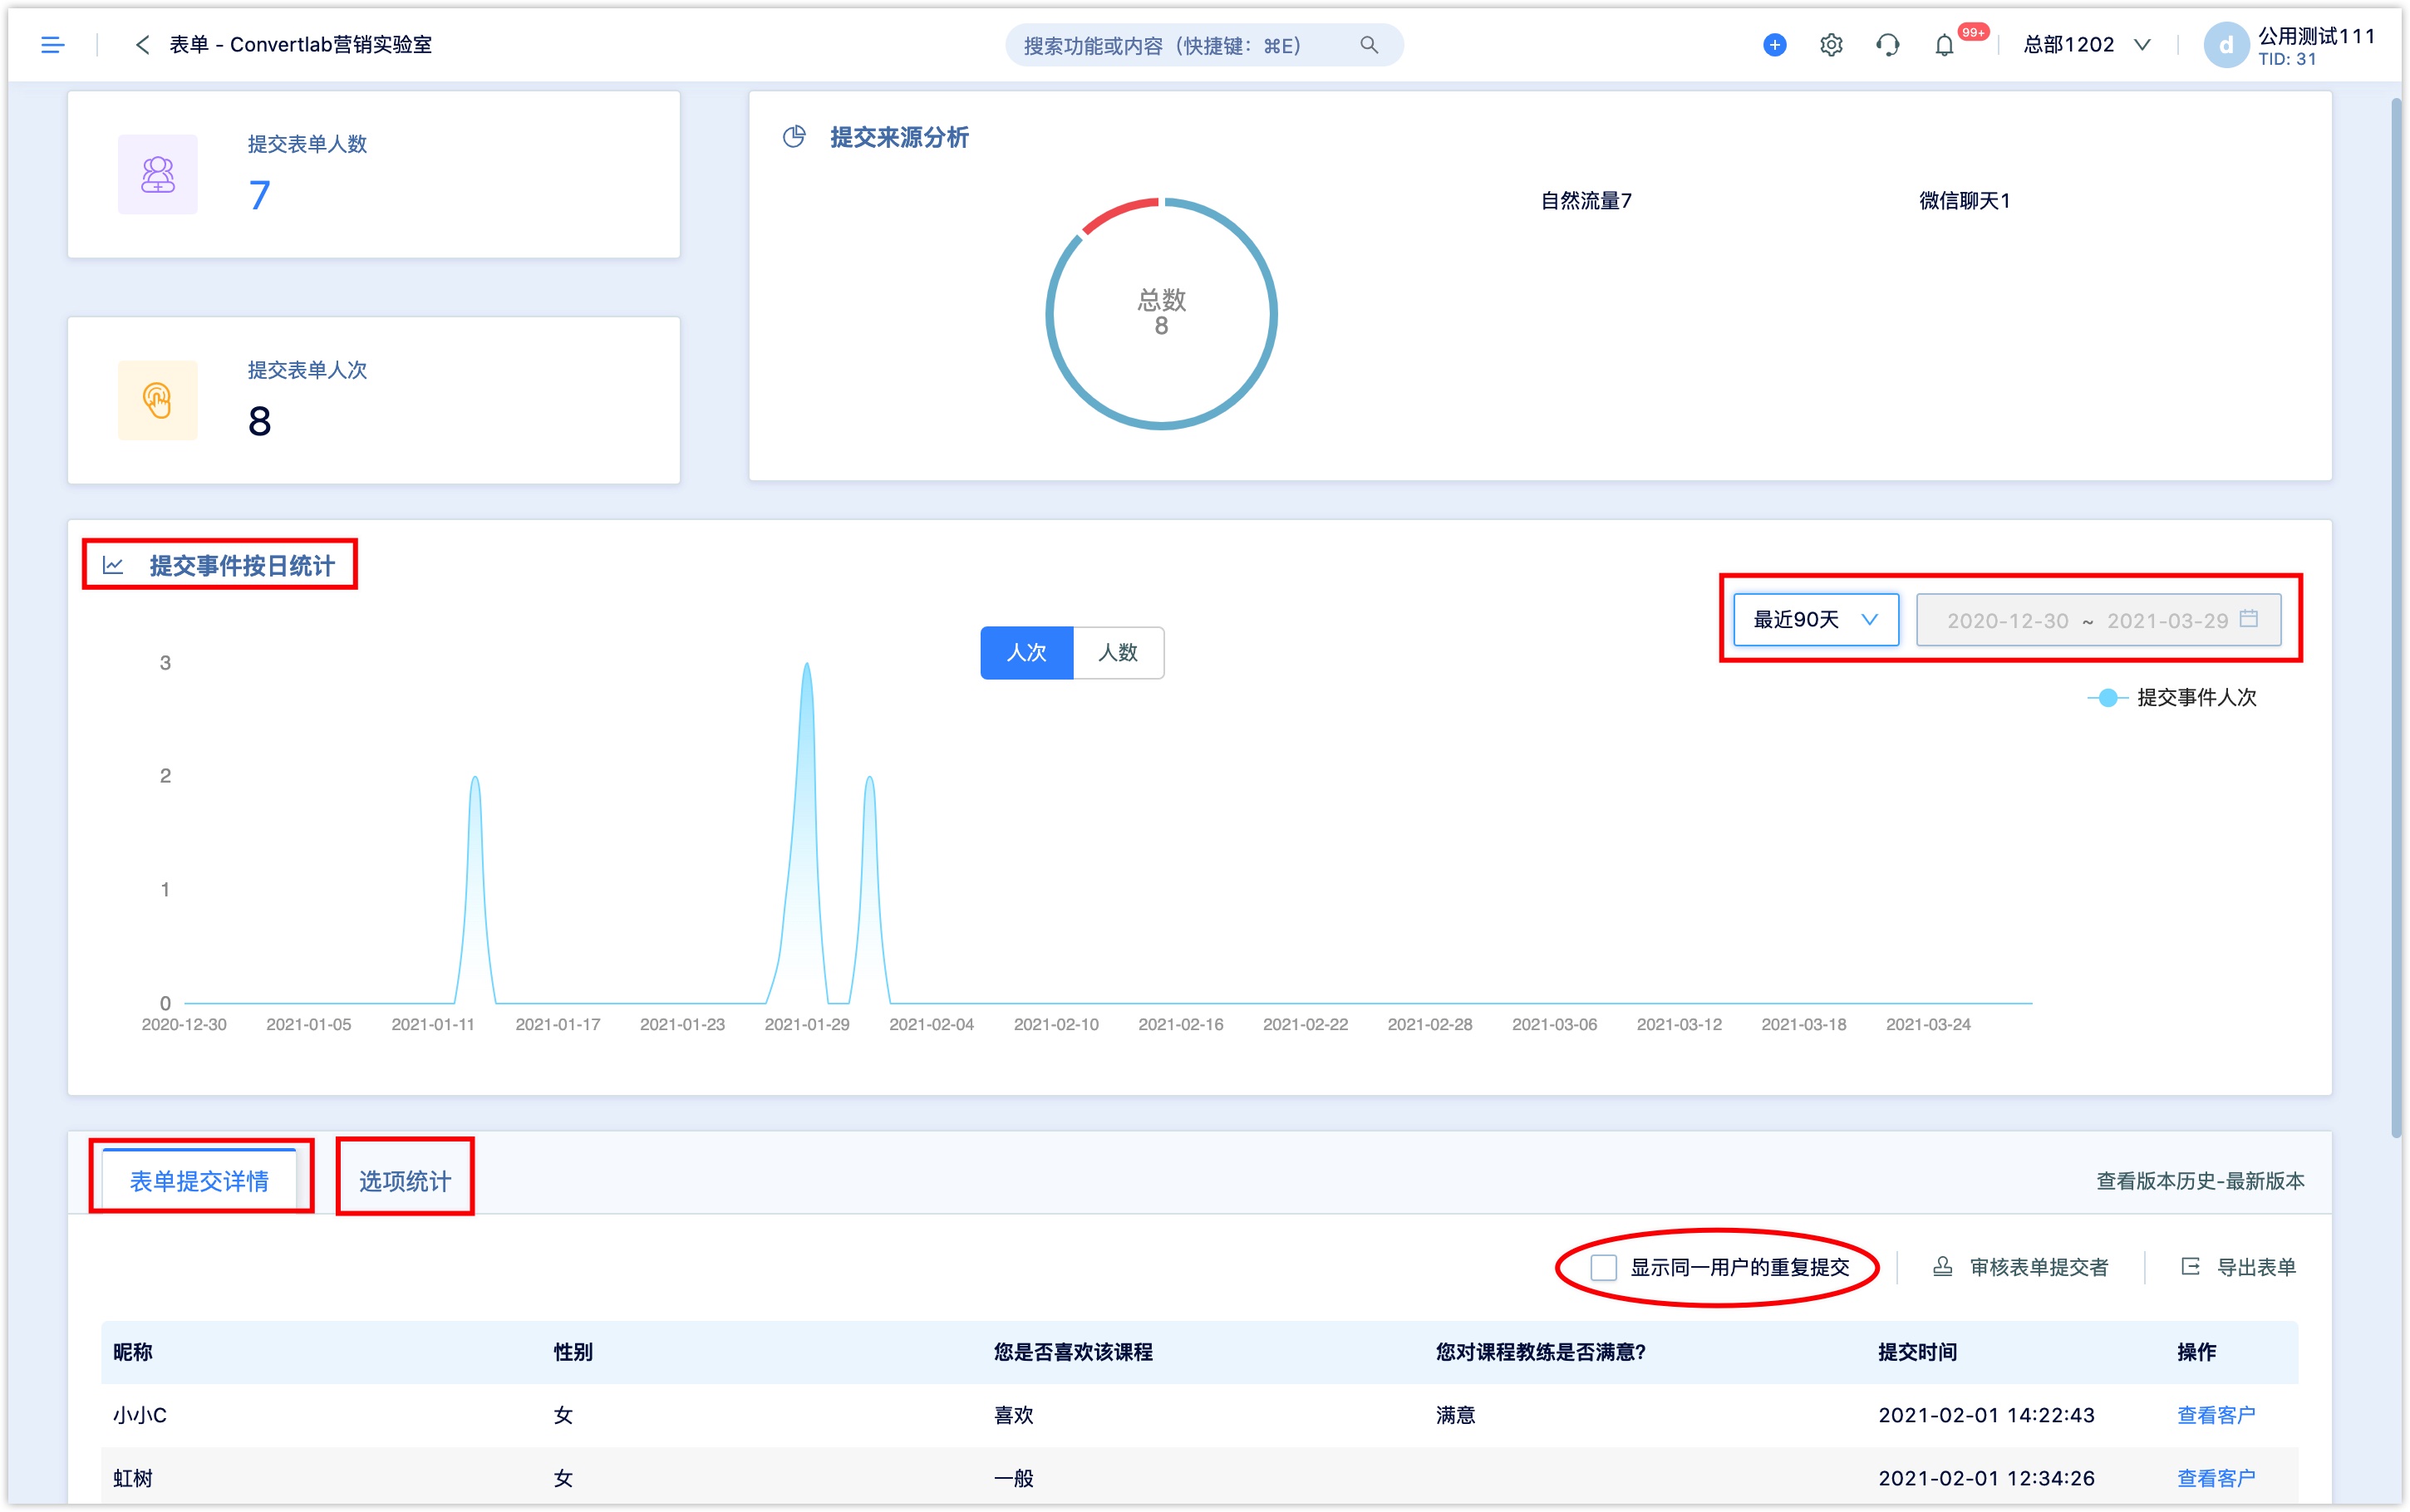This screenshot has height=1512, width=2410.
Task: Click the submission count tap icon
Action: pos(158,400)
